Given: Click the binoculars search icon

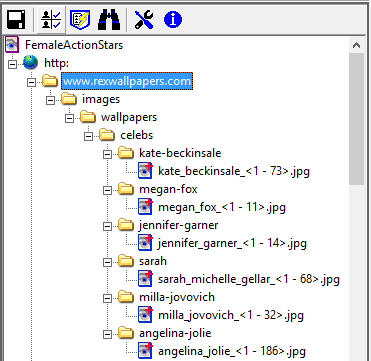Looking at the screenshot, I should pos(109,20).
